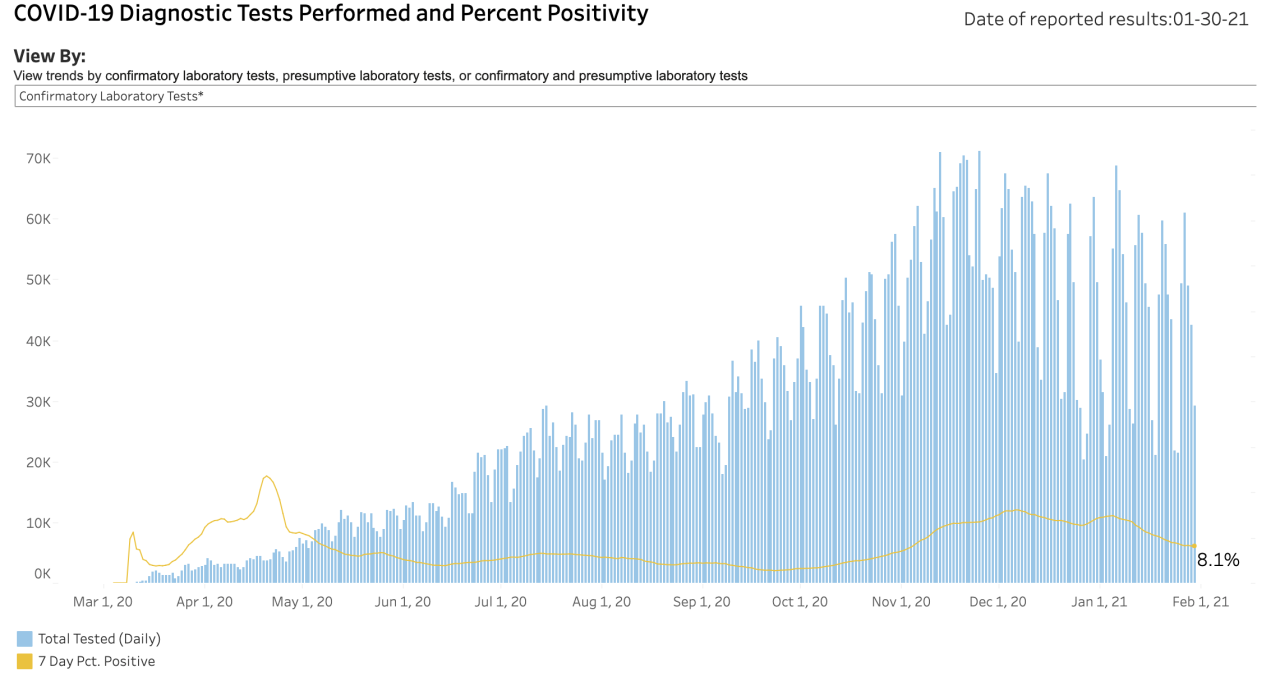Click the end-point marker of the positivity line
Image resolution: width=1280 pixels, height=681 pixels.
(x=1193, y=546)
